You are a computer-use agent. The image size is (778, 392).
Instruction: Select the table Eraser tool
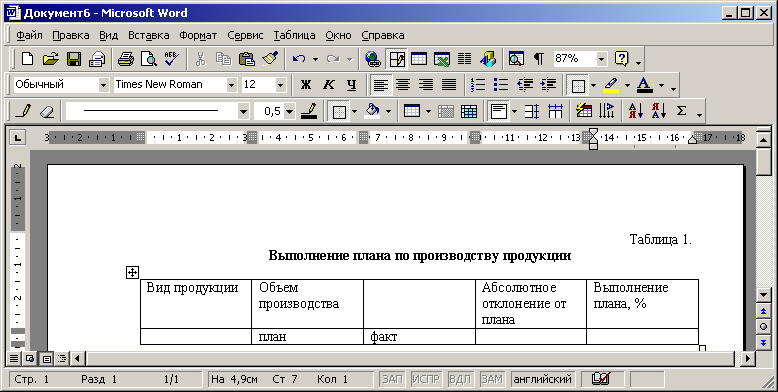[46, 111]
